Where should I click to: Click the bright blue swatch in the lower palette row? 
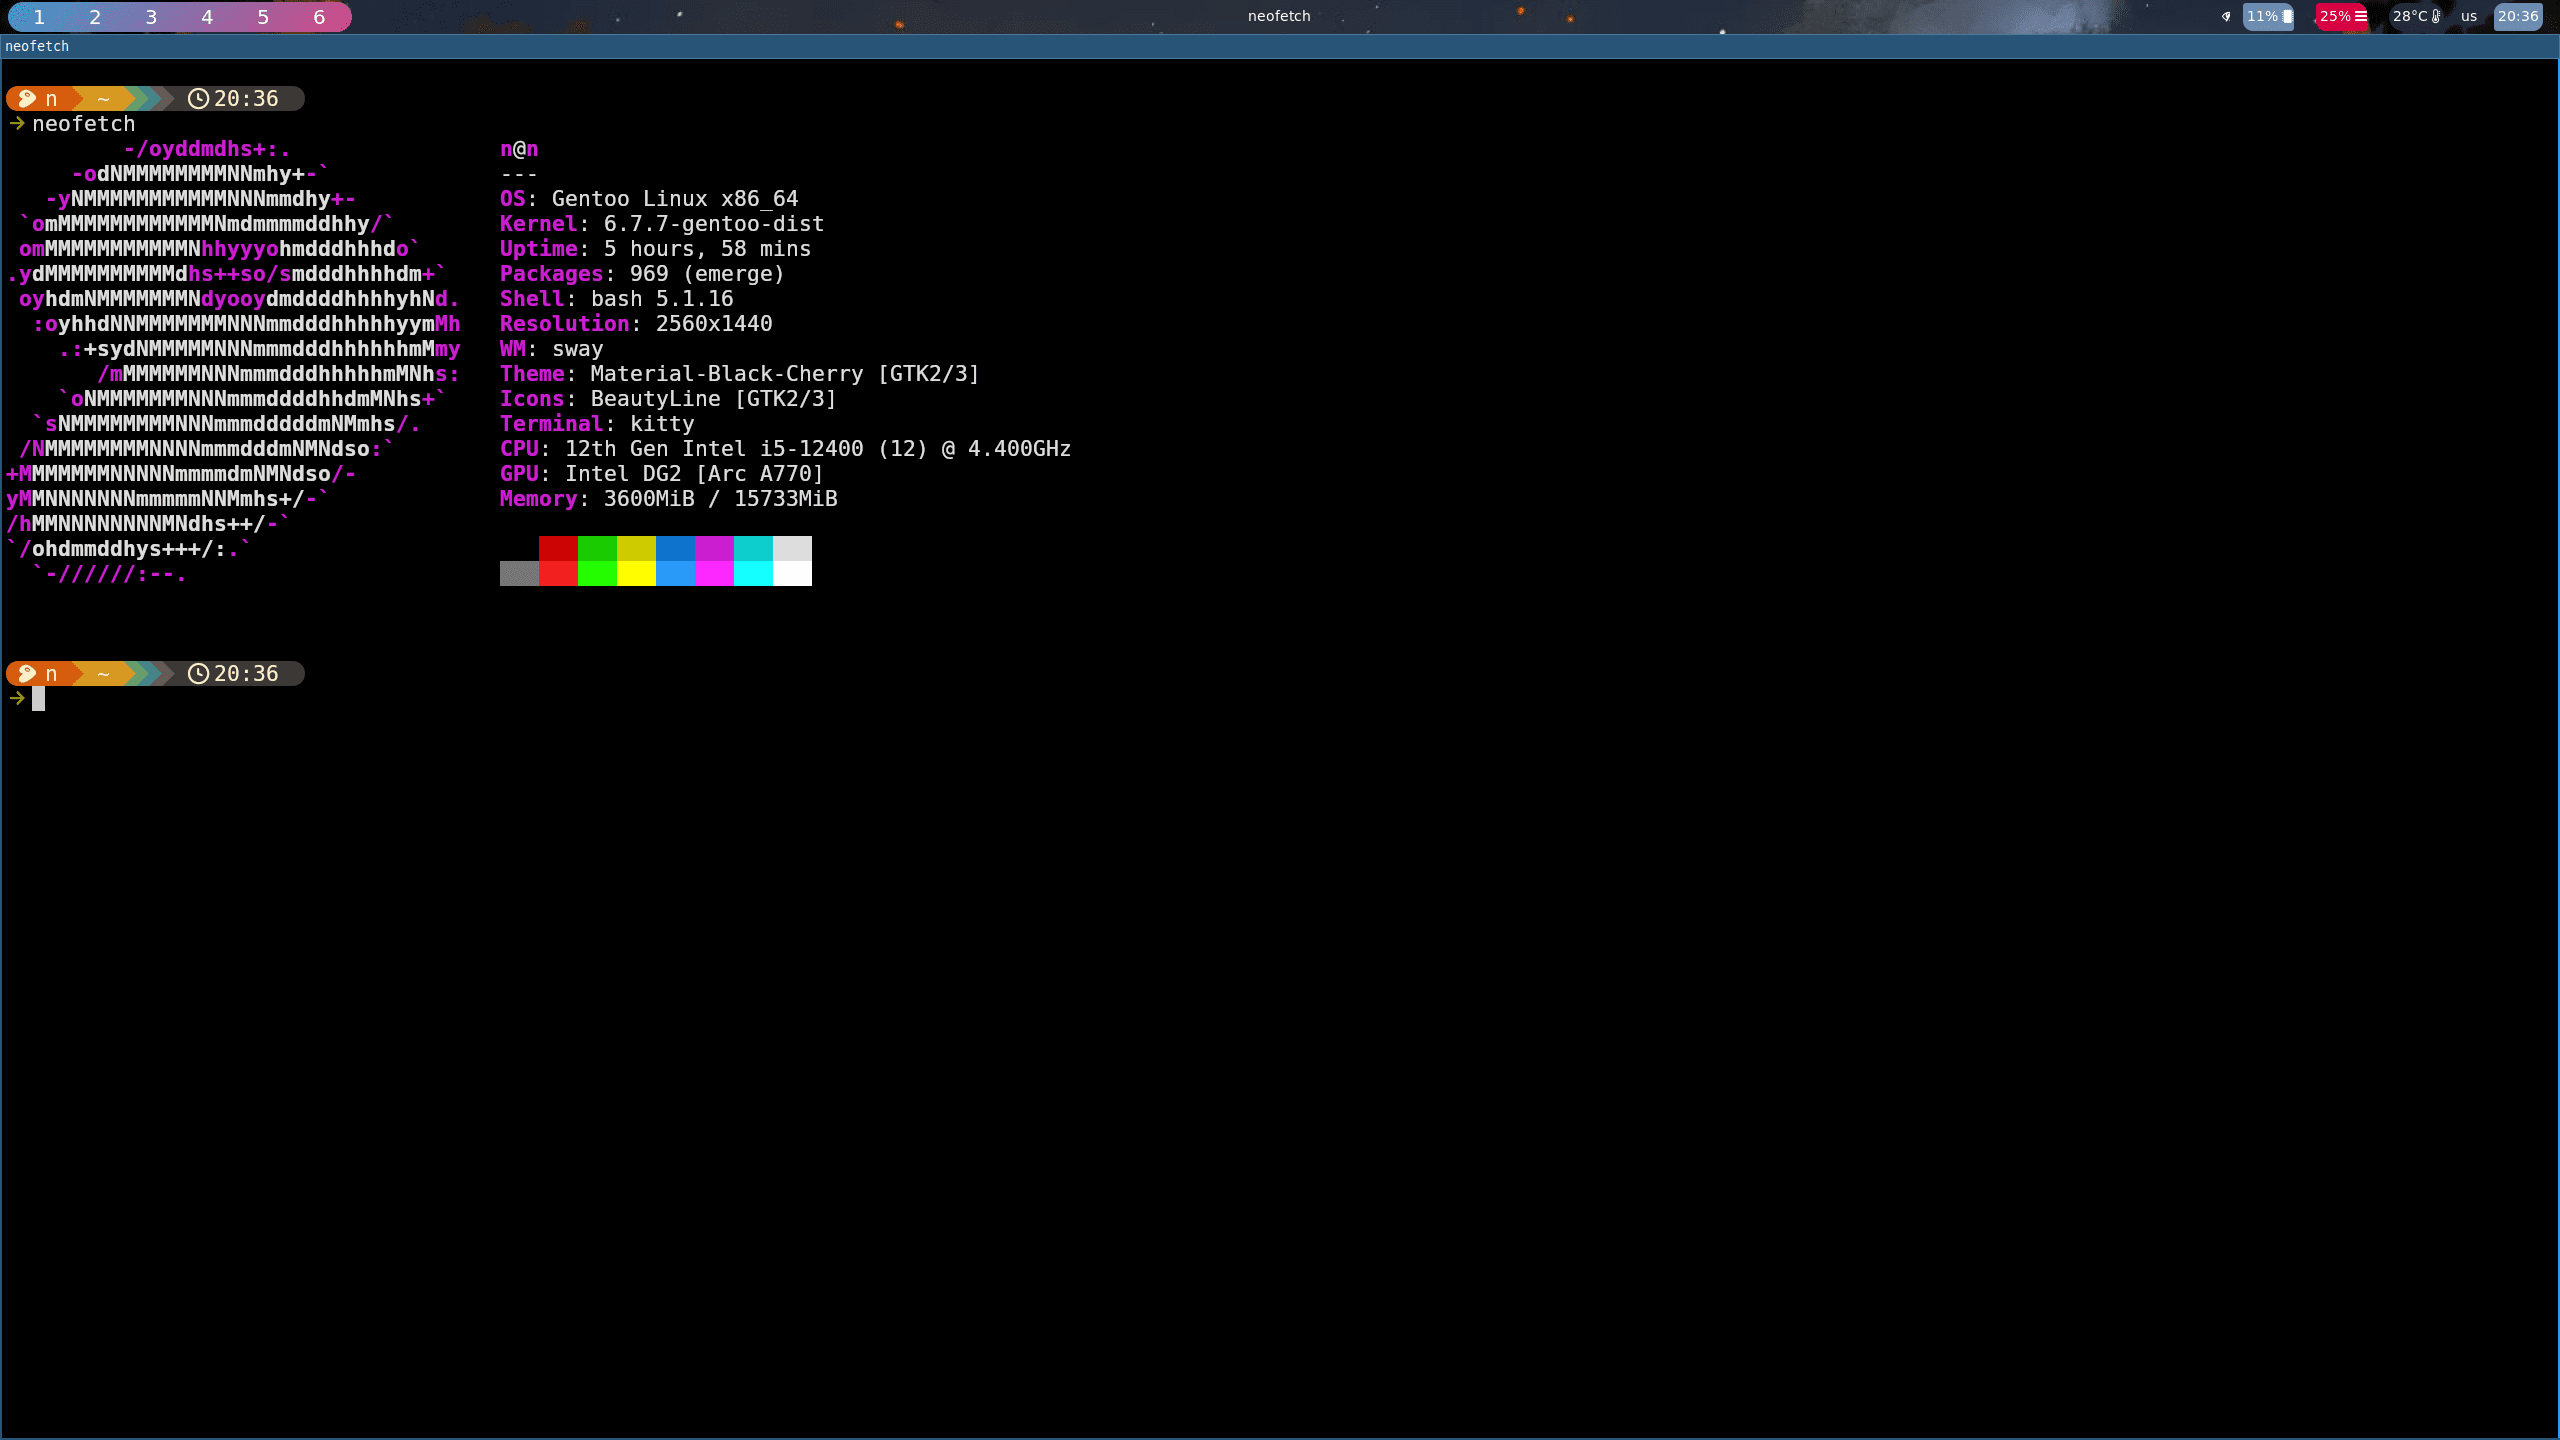coord(675,573)
